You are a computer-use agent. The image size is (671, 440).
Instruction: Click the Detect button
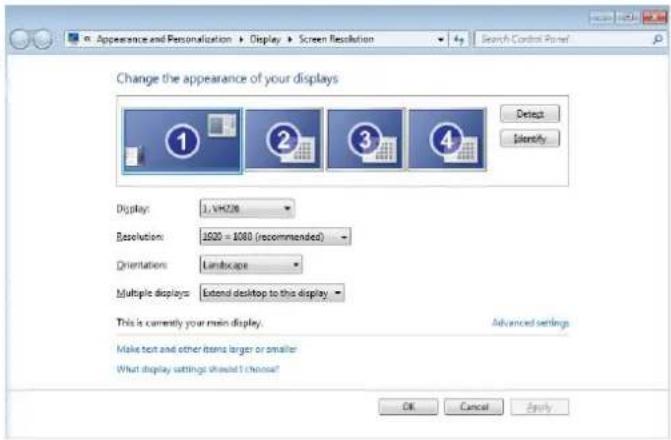coord(530,114)
